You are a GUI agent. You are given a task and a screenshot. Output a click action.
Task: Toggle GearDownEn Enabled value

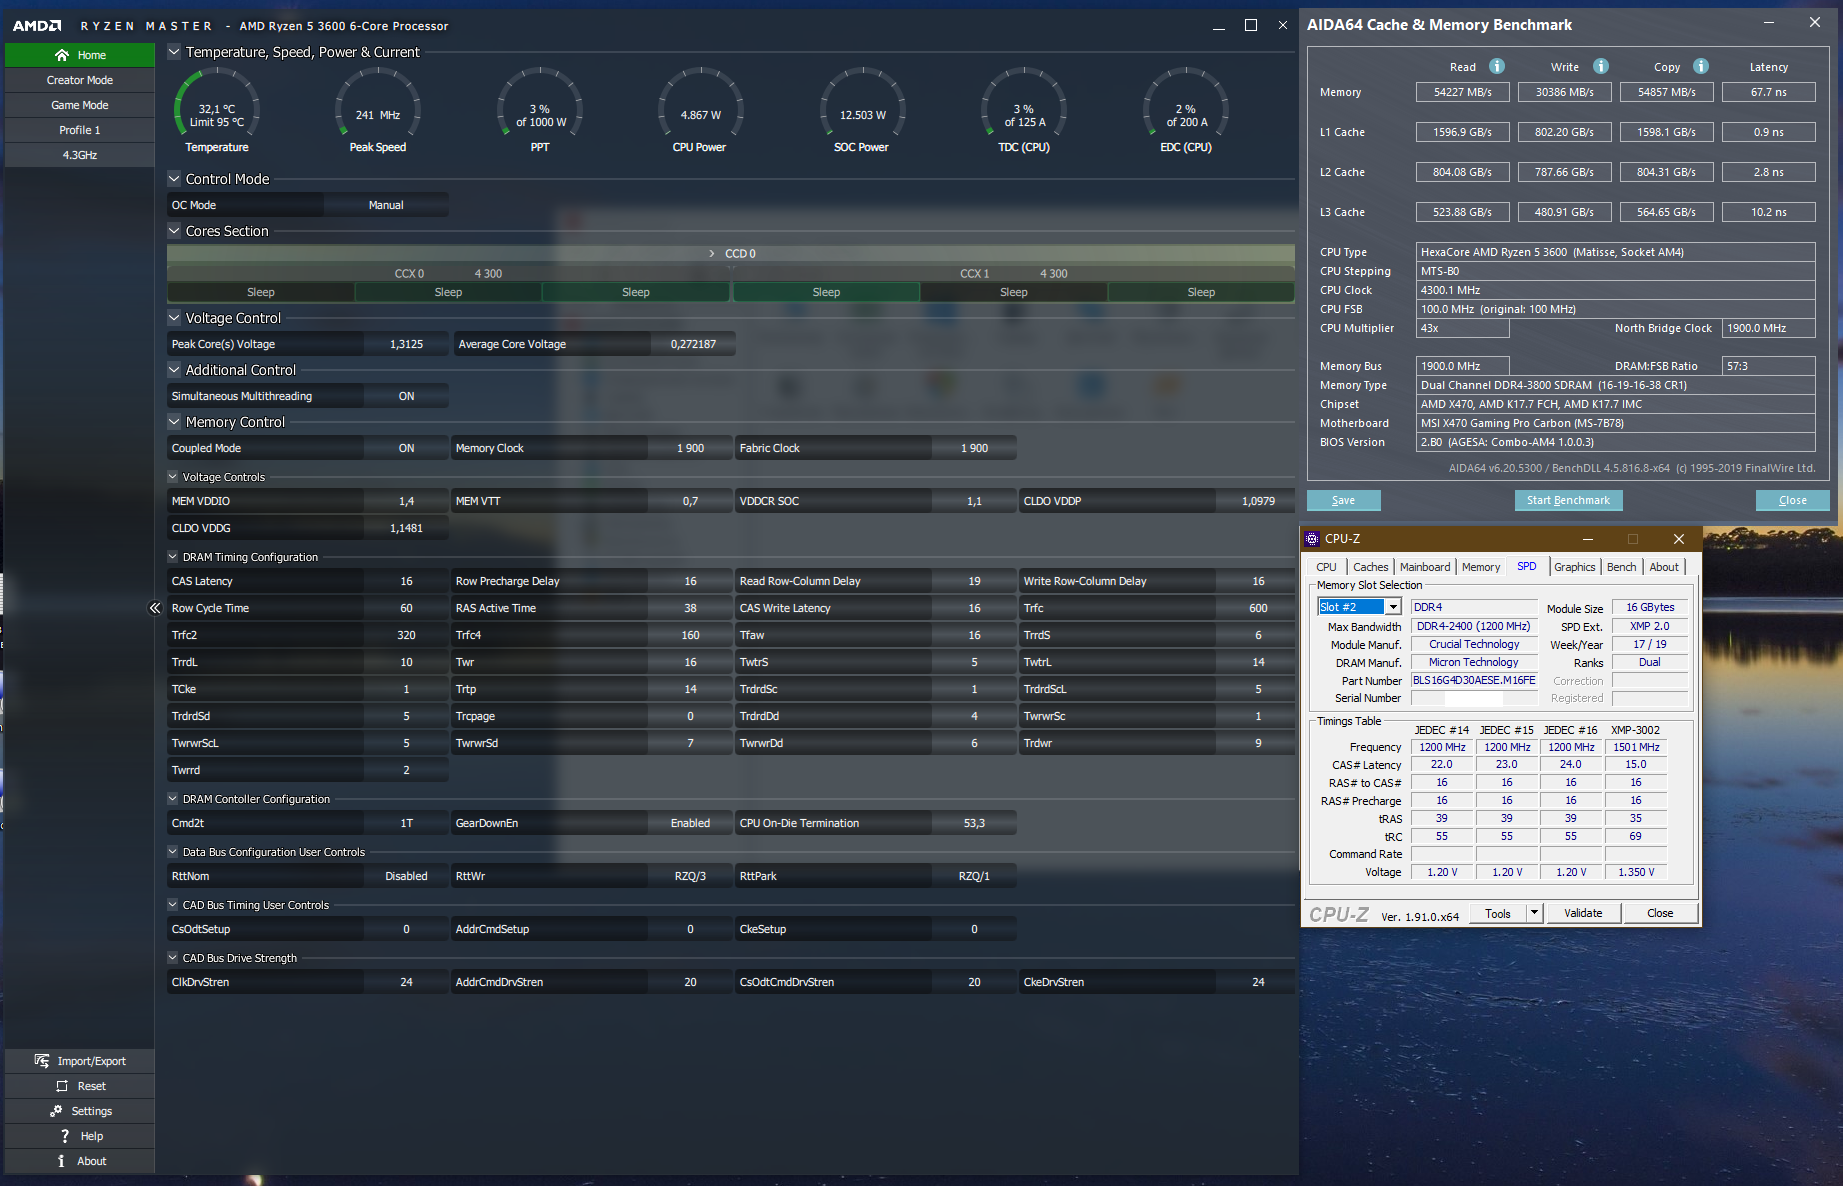tap(690, 823)
